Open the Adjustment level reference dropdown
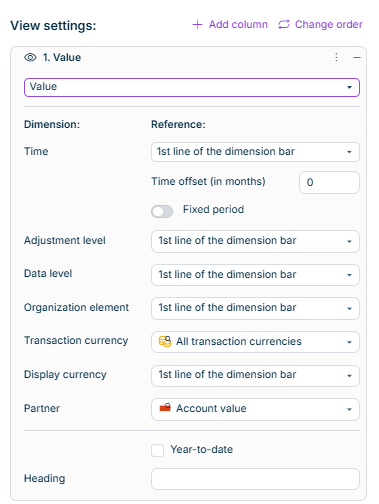This screenshot has width=379, height=504. click(x=255, y=241)
